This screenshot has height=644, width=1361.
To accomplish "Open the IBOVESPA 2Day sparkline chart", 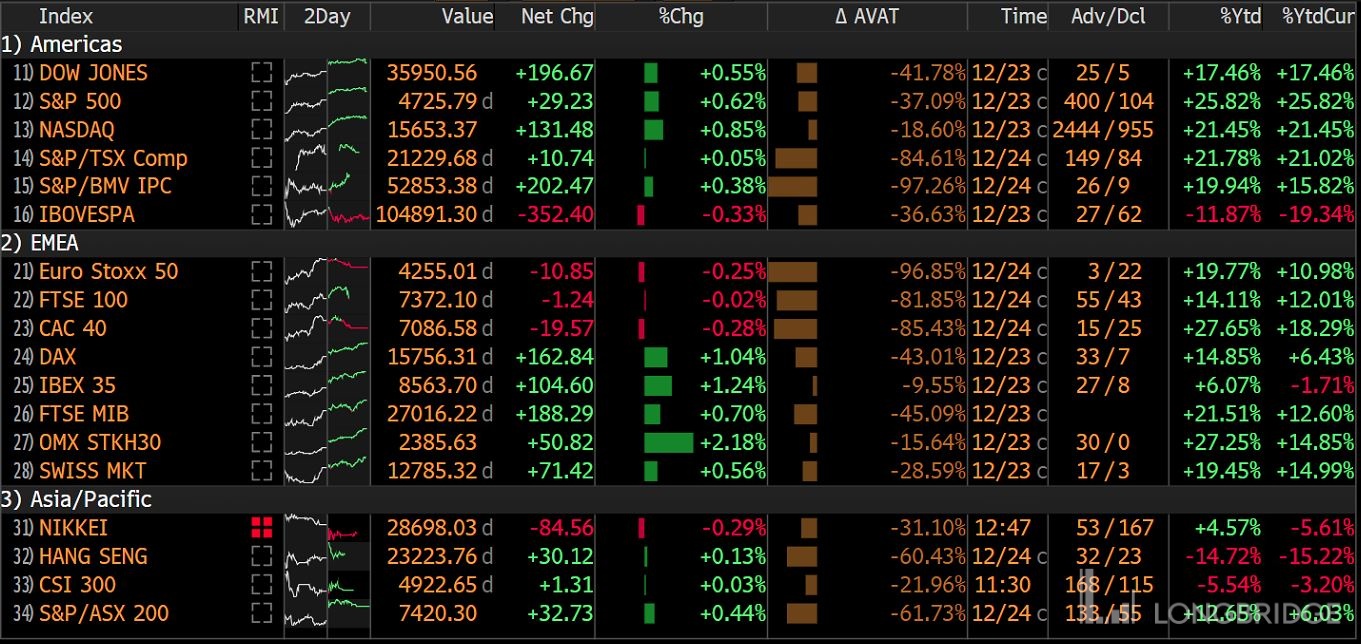I will 327,215.
